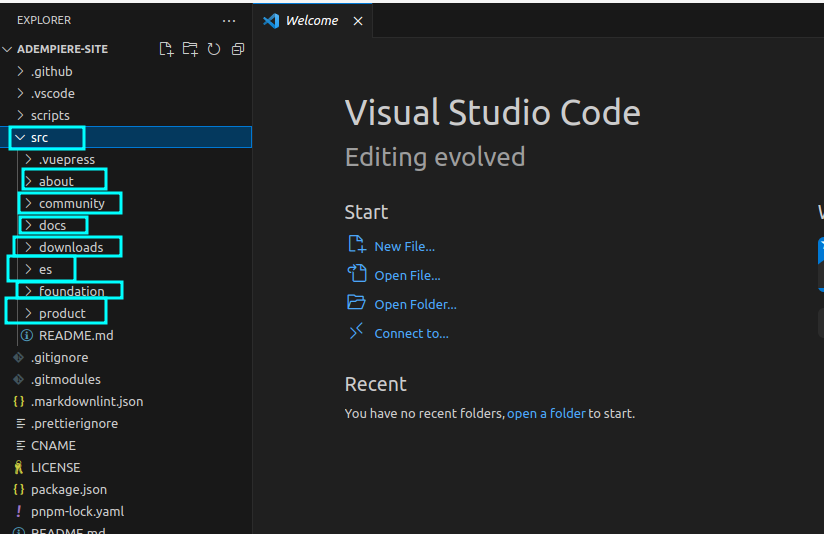
Task: Click the lines icon beside CNAME
Action: (x=20, y=446)
